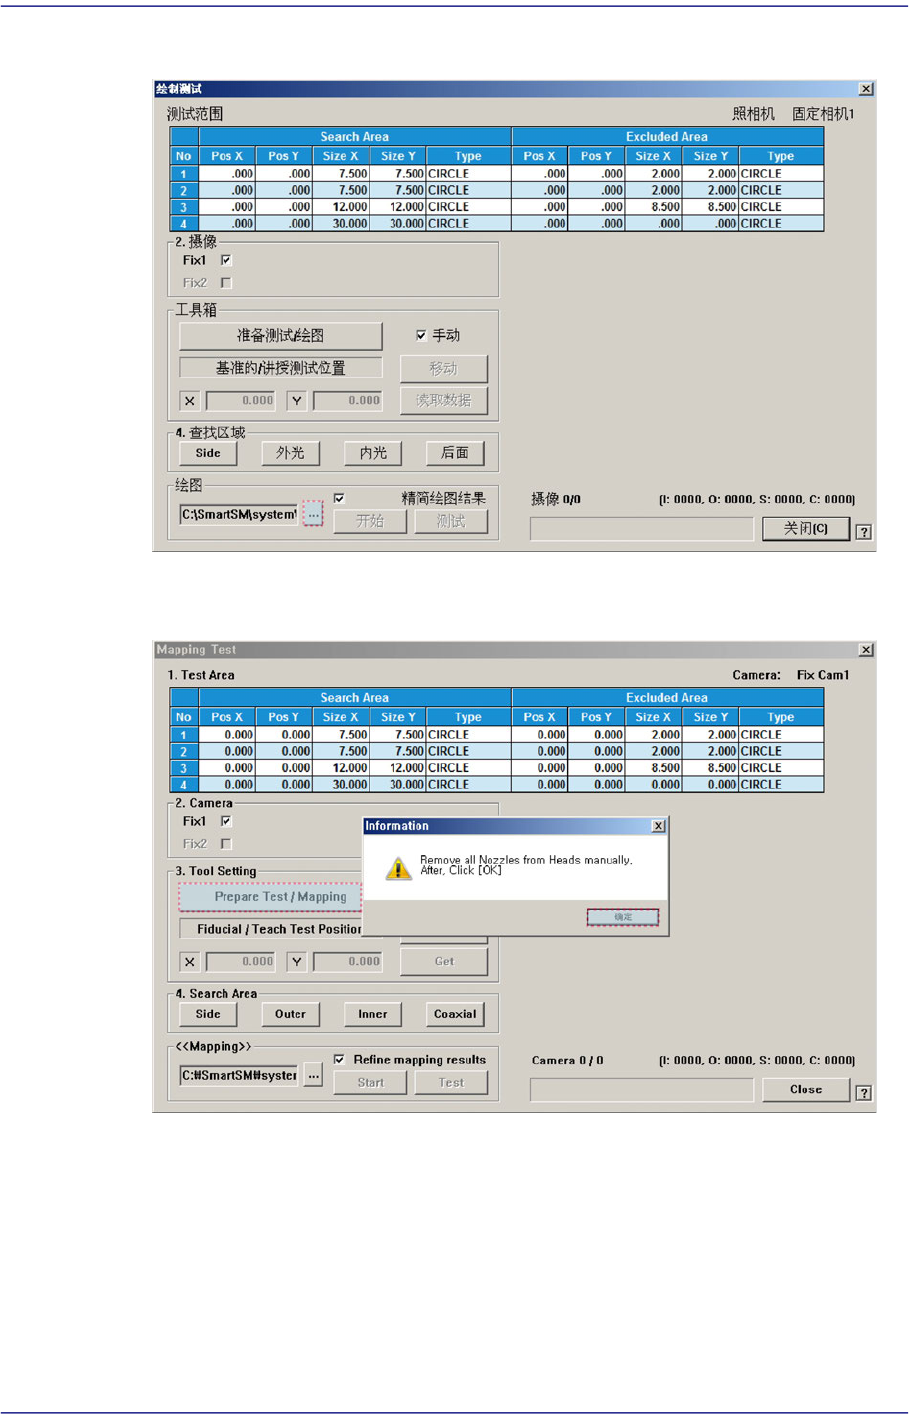Screen dimensions: 909x1424
Task: Click the Y value field in Chinese dialog
Action: pyautogui.click(x=348, y=401)
